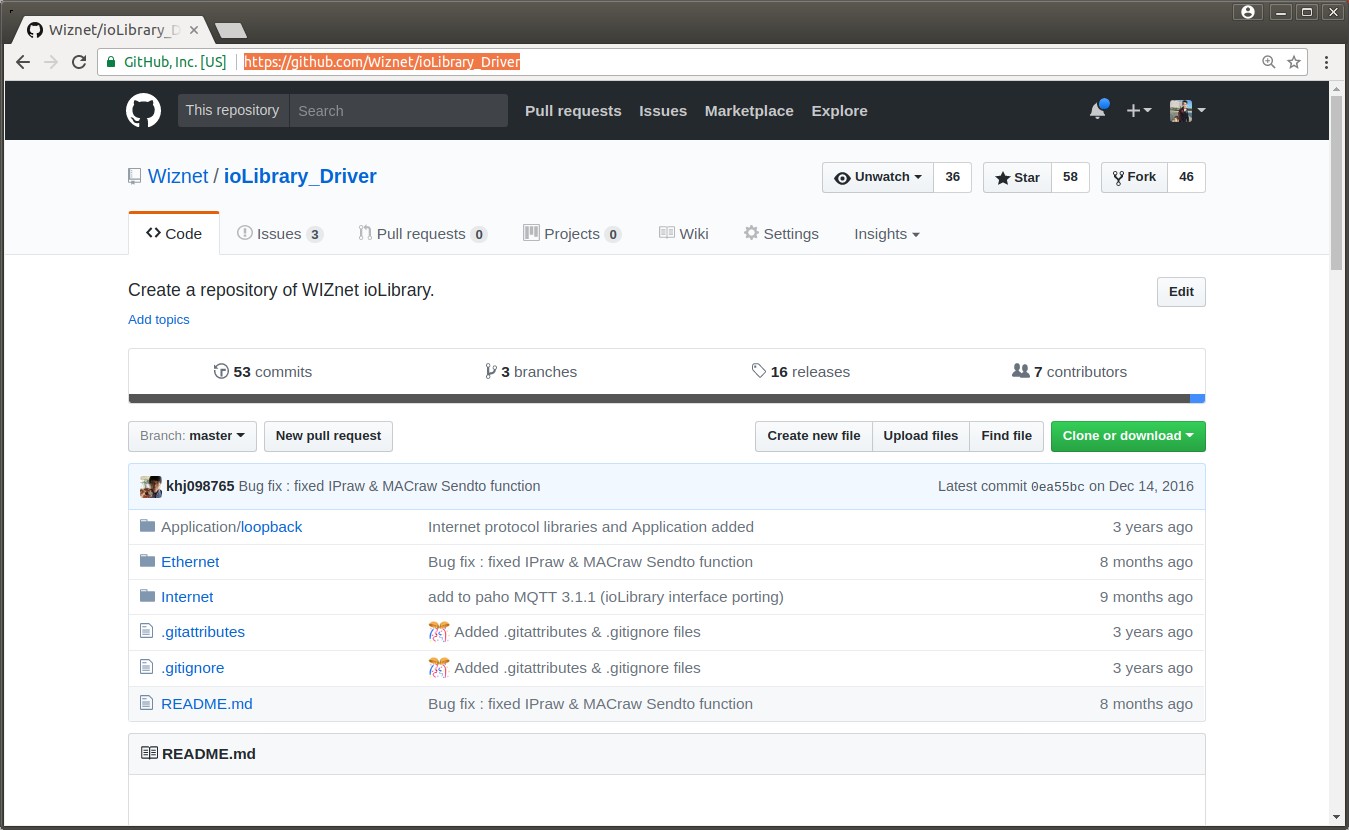View 3 branches
The width and height of the screenshot is (1349, 830).
point(531,372)
